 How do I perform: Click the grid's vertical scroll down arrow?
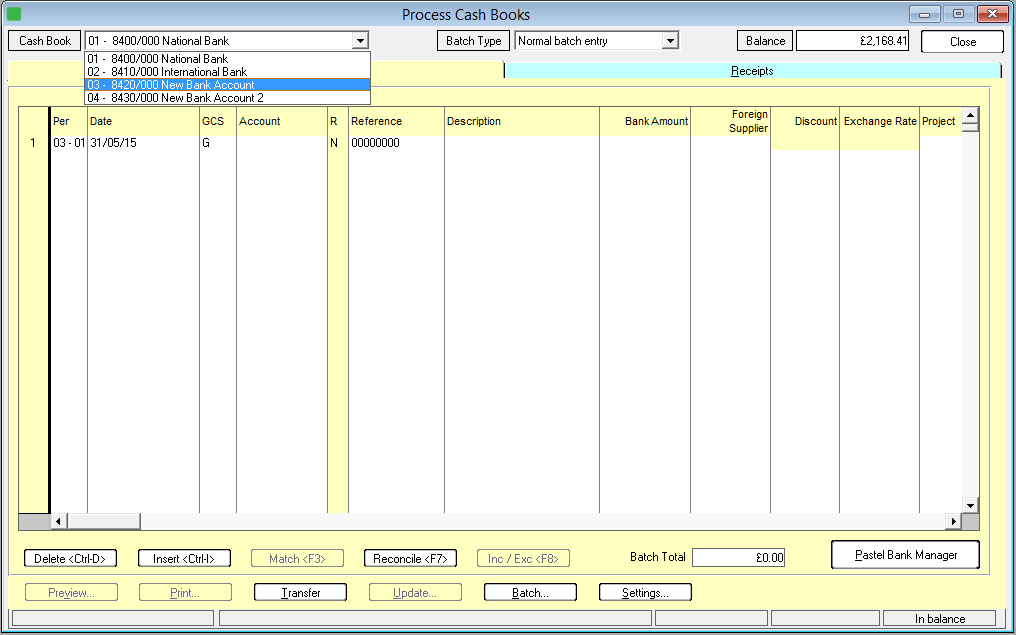970,505
